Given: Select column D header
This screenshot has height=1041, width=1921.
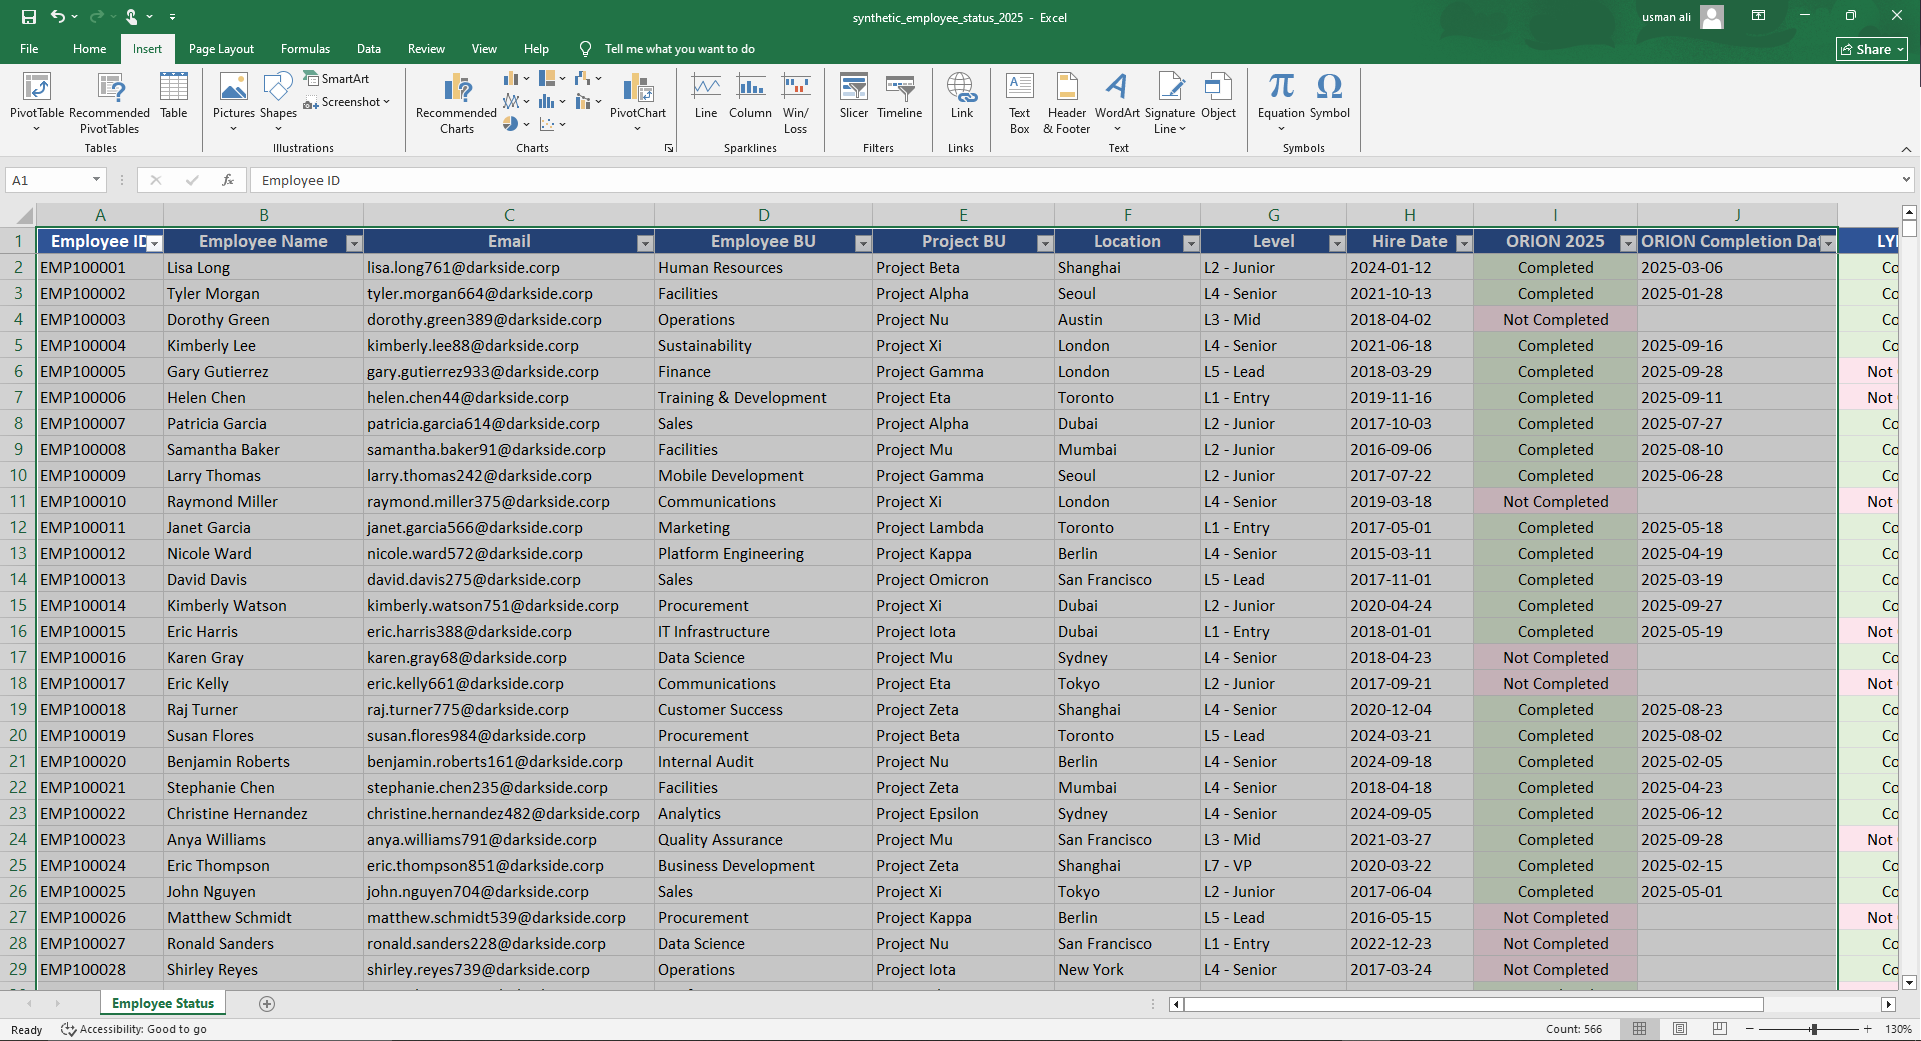Looking at the screenshot, I should click(x=763, y=215).
